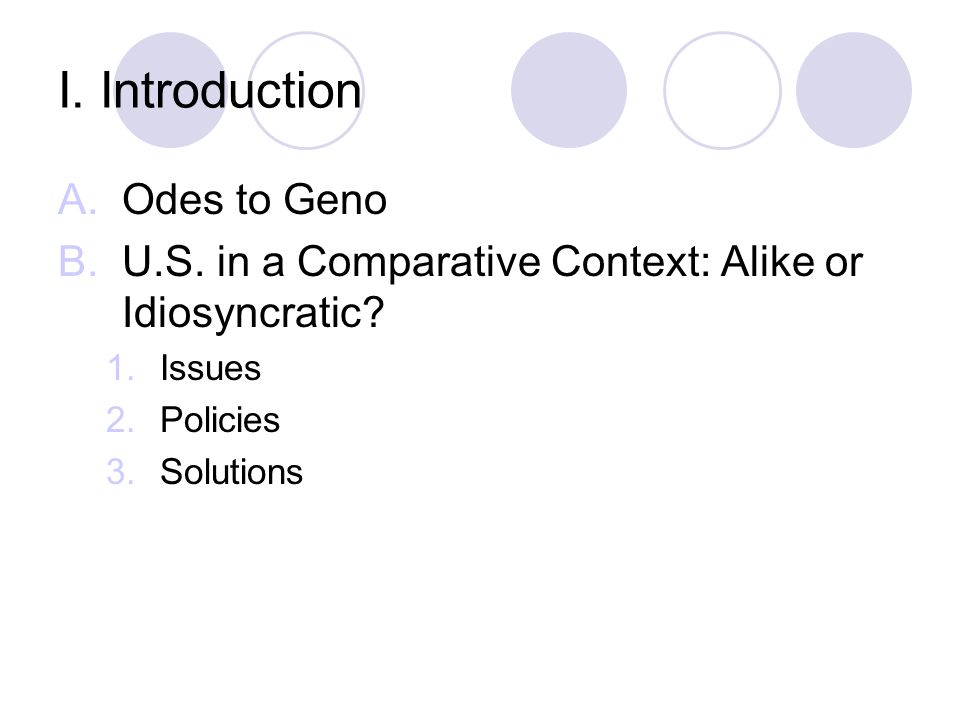This screenshot has width=960, height=720.
Task: Click the filled lavender circle behind 'Intro'
Action: click(171, 90)
